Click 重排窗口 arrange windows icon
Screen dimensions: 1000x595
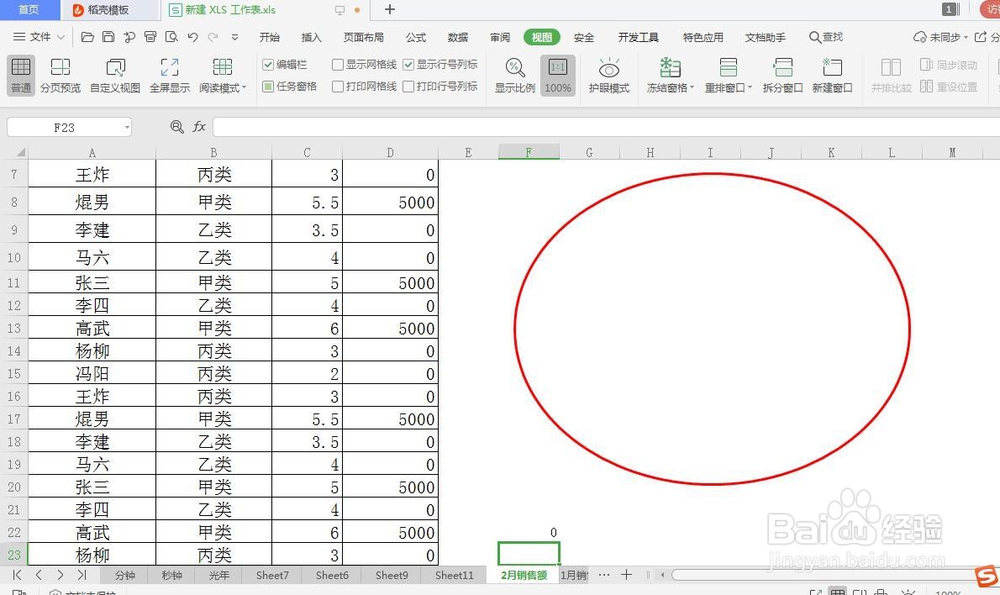[x=728, y=67]
